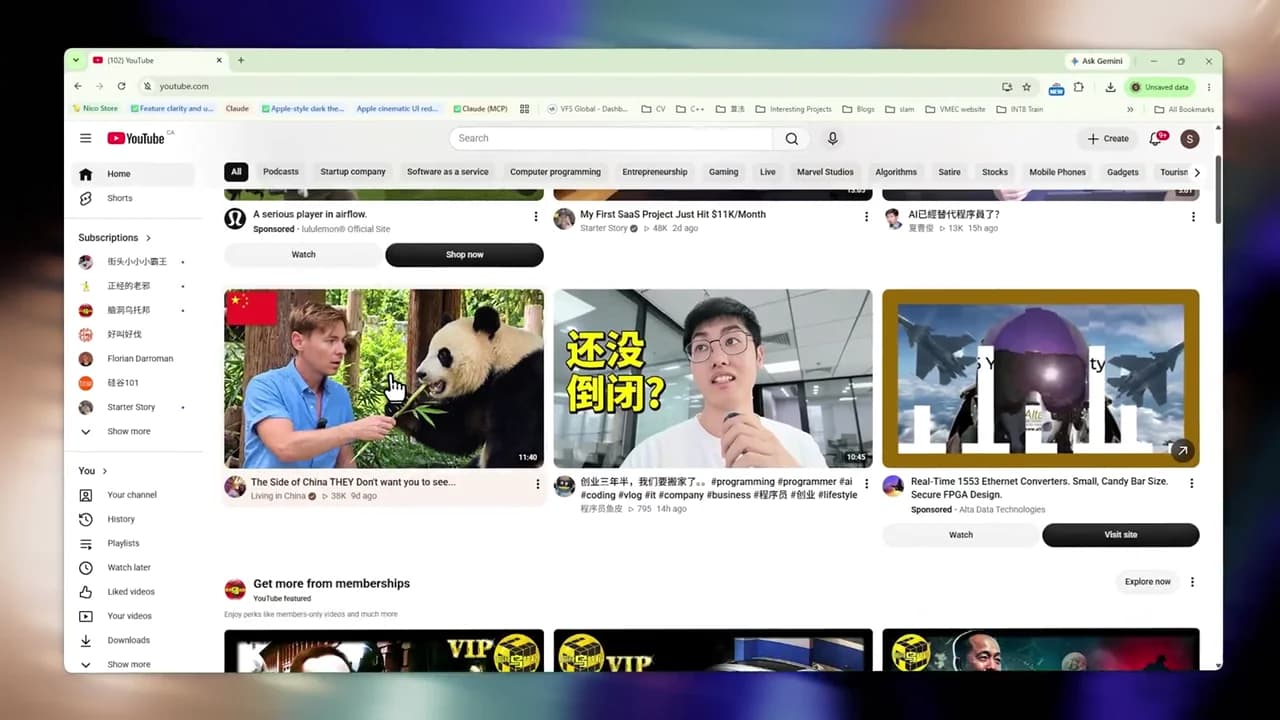Click Shop now button
The width and height of the screenshot is (1280, 720).
pos(464,255)
